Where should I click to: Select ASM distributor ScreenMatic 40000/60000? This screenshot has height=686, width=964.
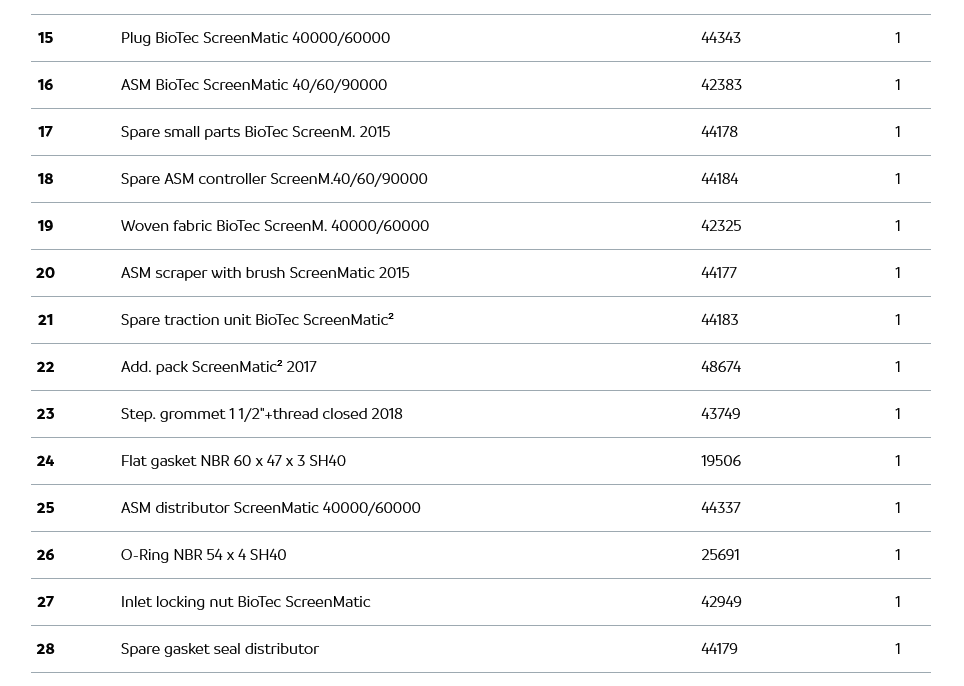point(270,508)
